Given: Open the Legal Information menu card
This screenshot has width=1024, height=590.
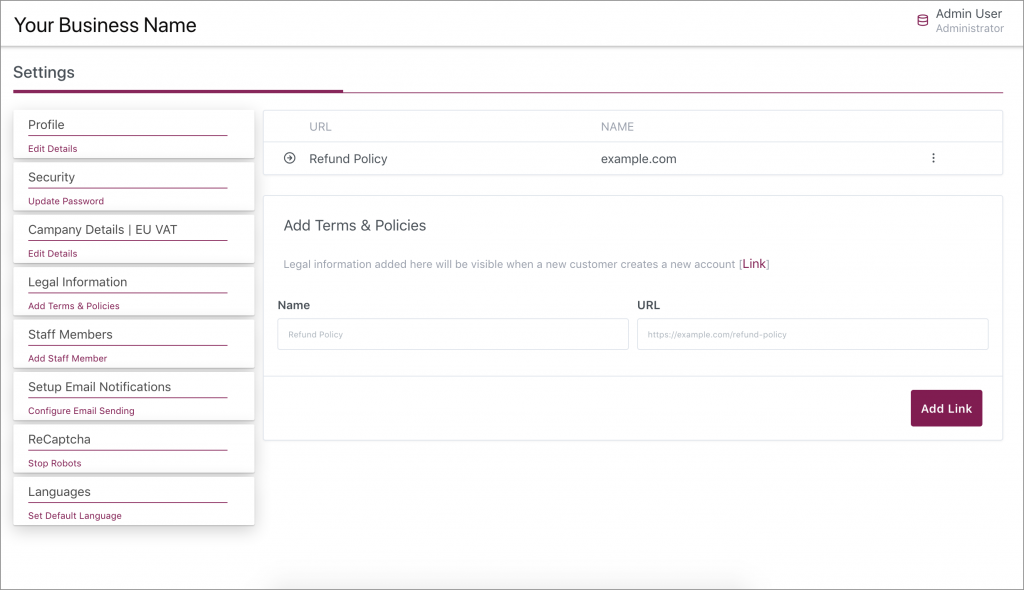Looking at the screenshot, I should [x=78, y=282].
